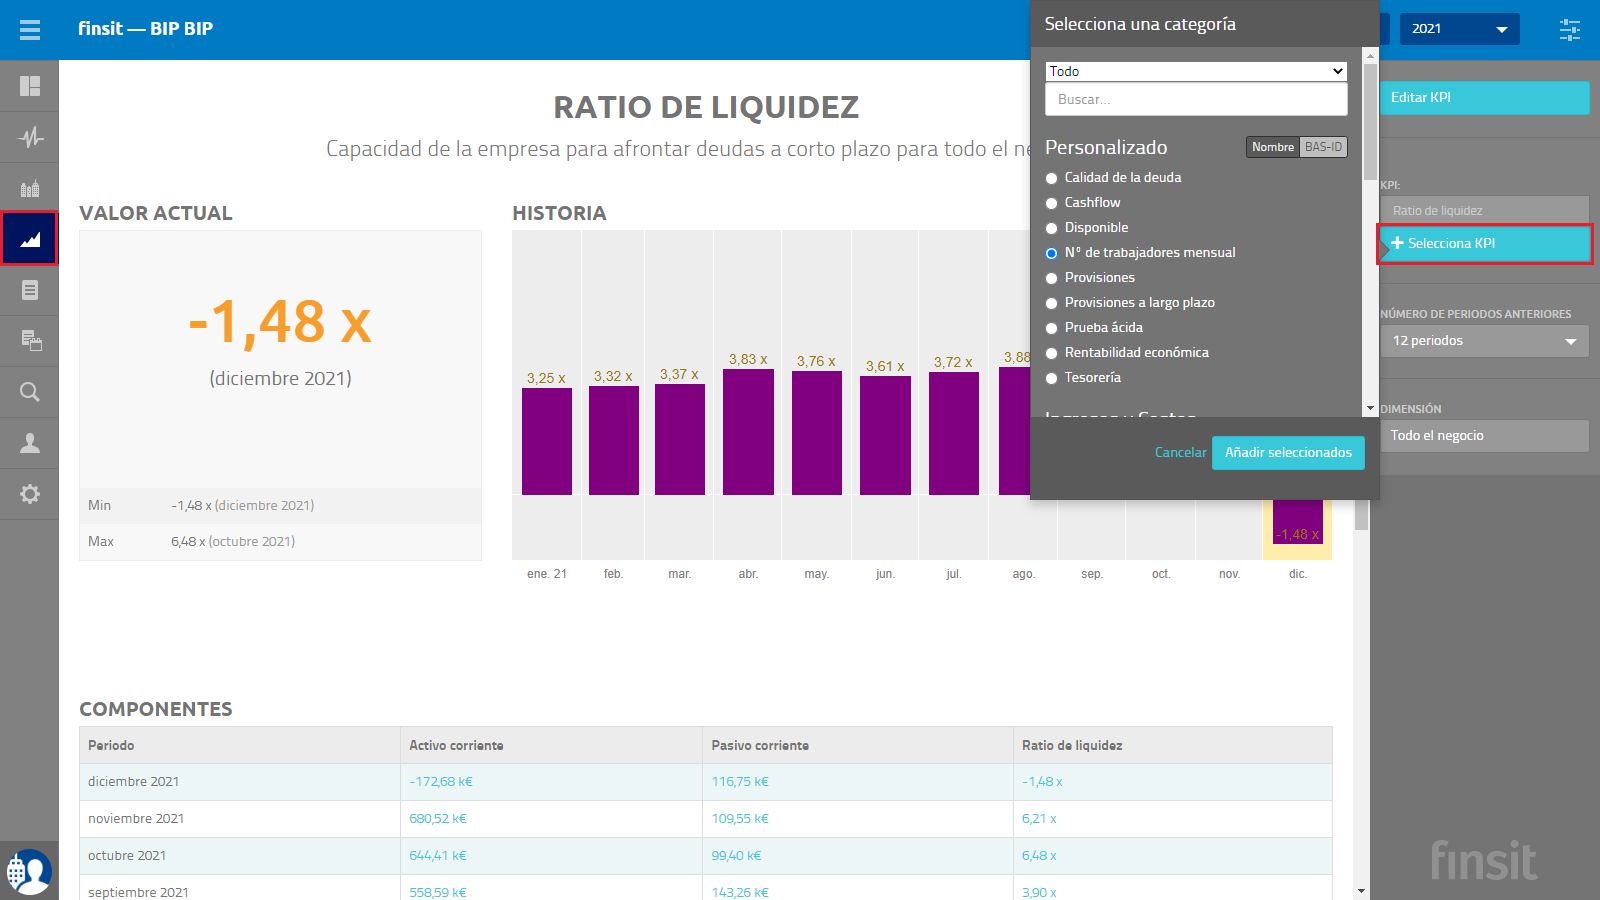Screen dimensions: 1600x900
Task: Select the Cashflow radio option
Action: (x=1051, y=203)
